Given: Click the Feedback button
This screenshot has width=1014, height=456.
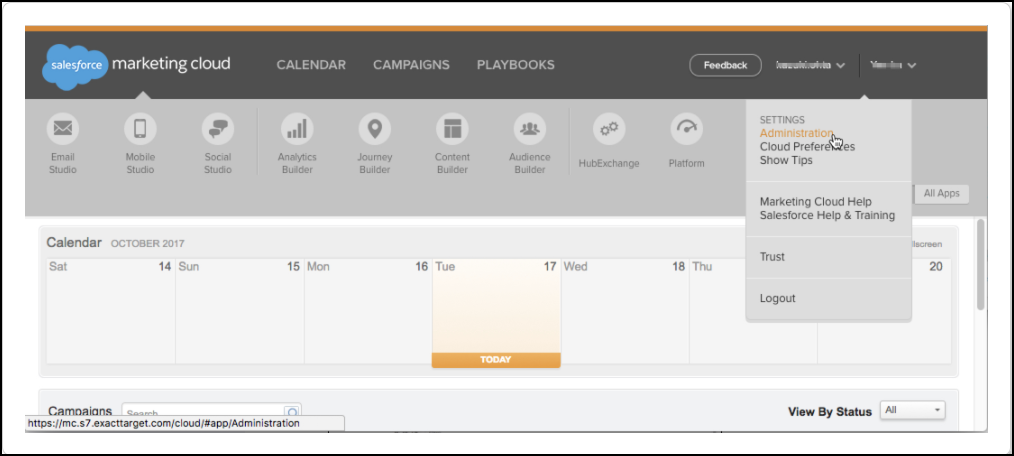Looking at the screenshot, I should click(725, 65).
